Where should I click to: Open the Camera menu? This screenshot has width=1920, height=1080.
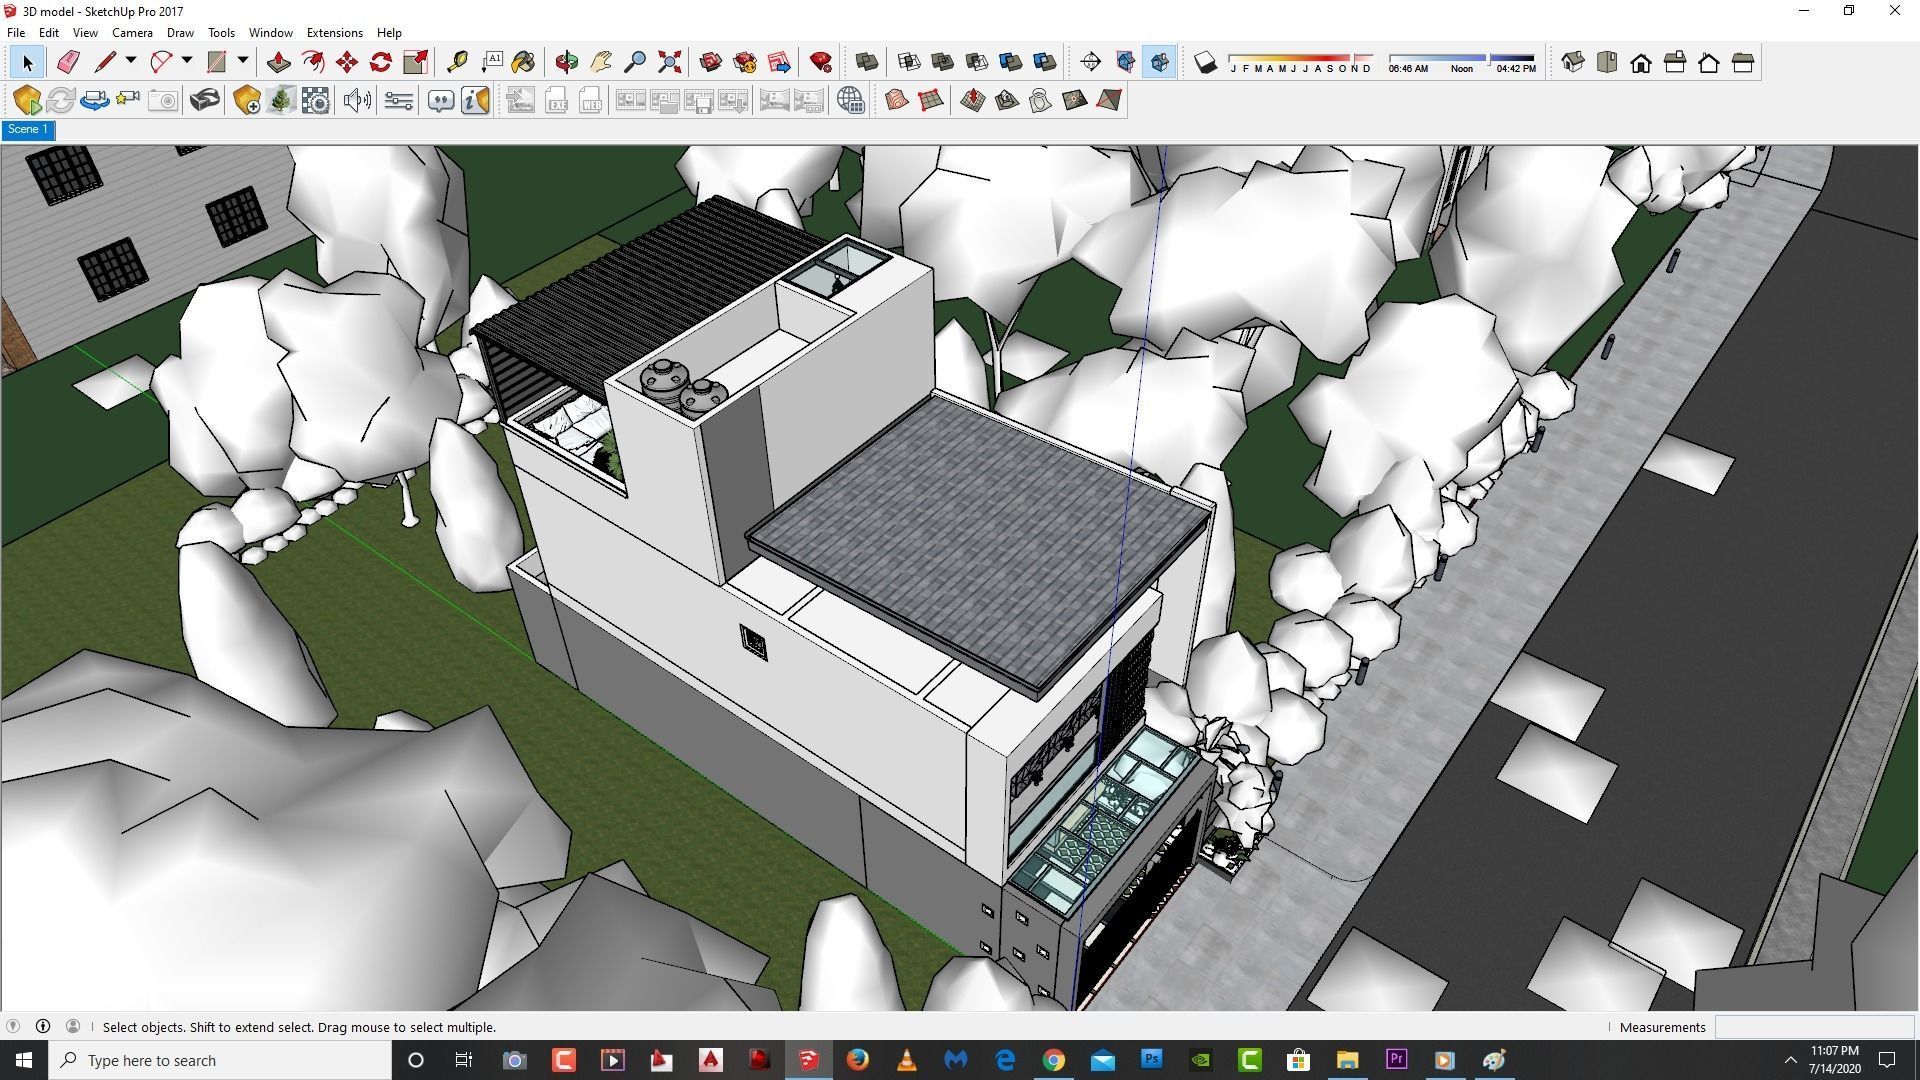[x=132, y=33]
